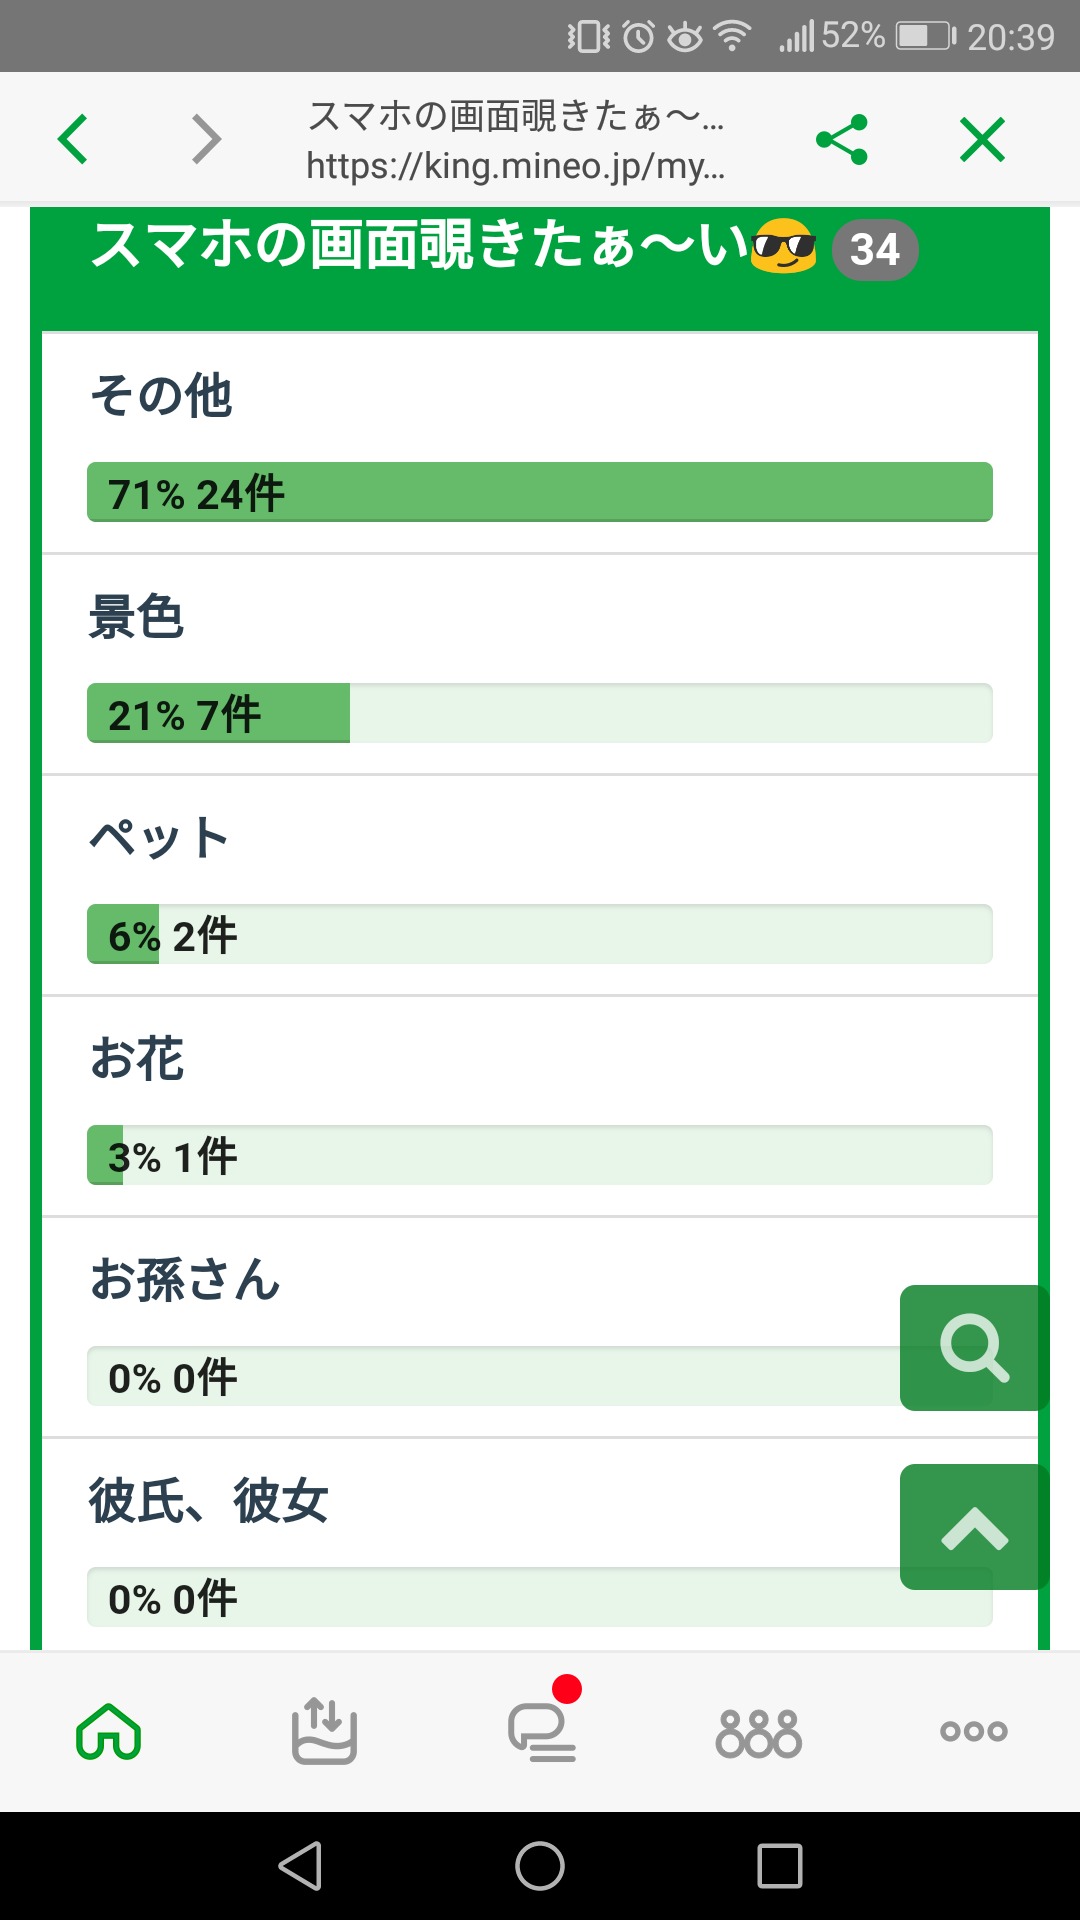Tap the green search magnifier button
The image size is (1080, 1920).
(x=974, y=1348)
